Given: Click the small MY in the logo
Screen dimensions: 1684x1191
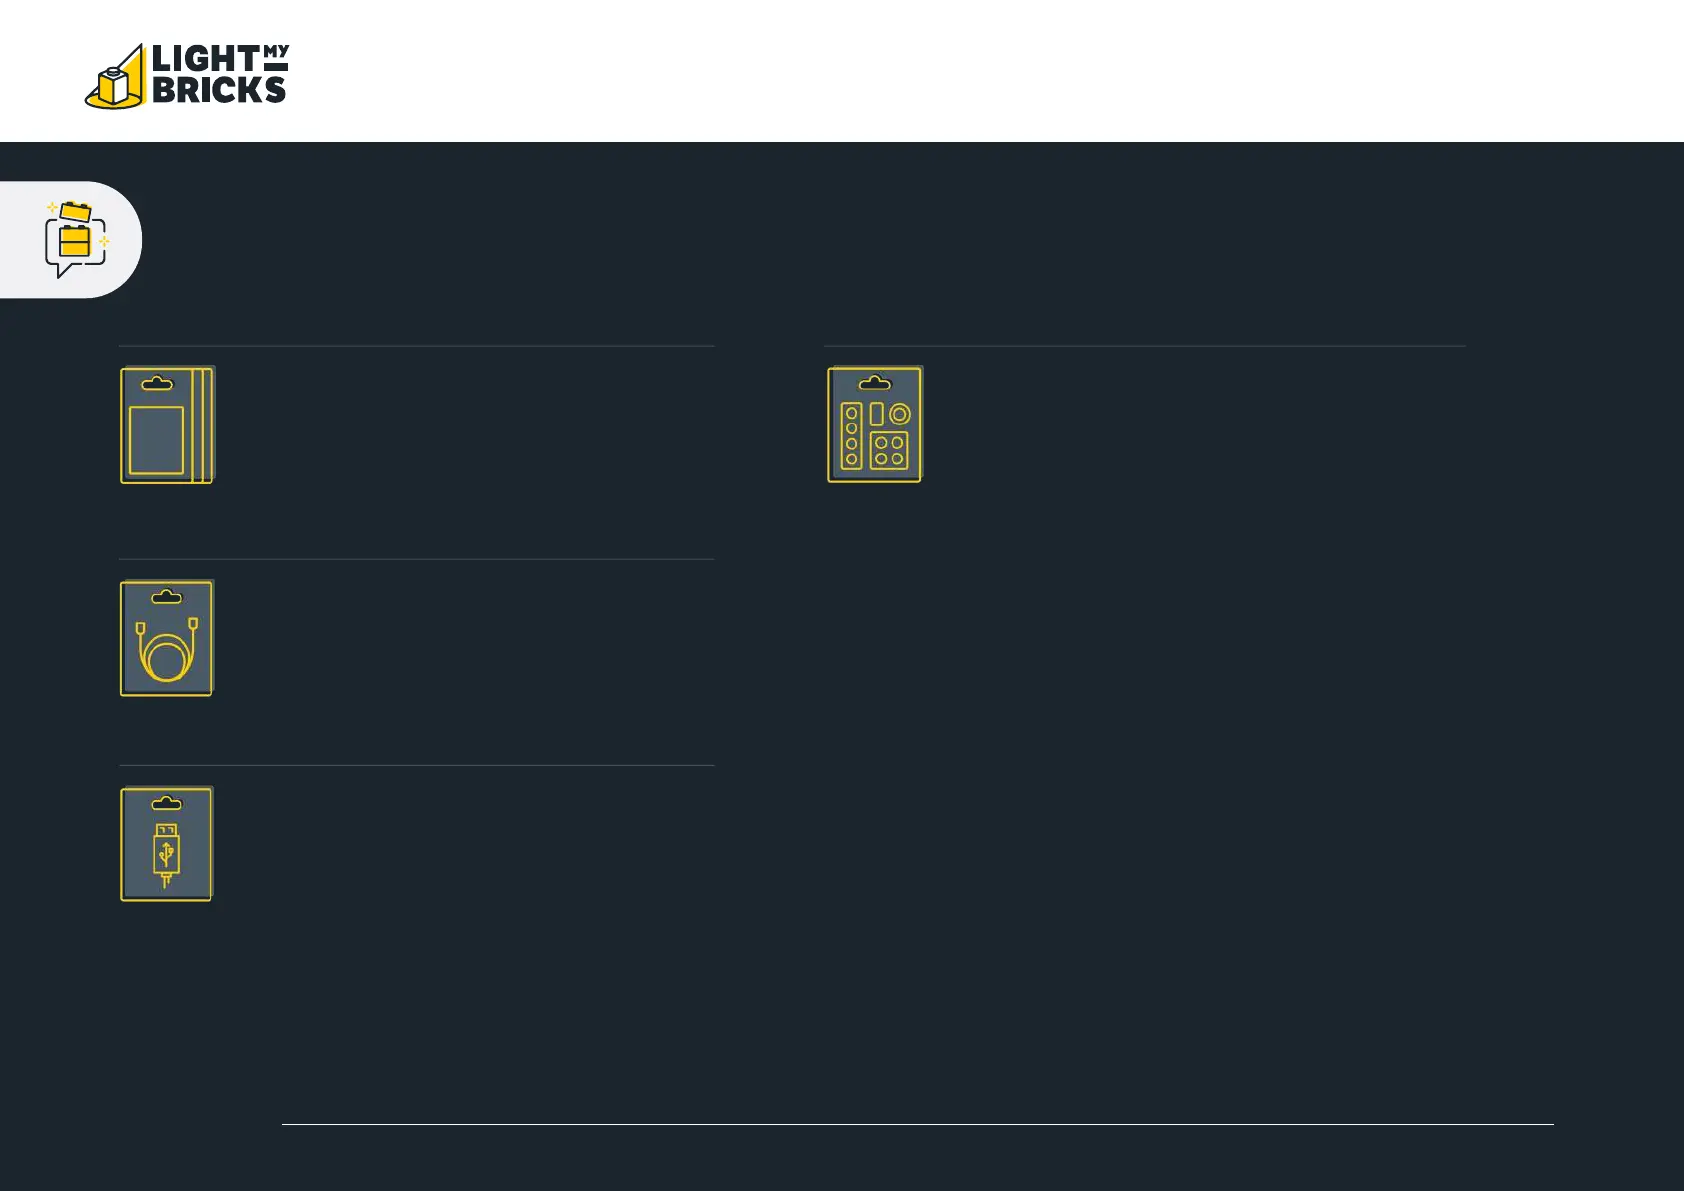Looking at the screenshot, I should pyautogui.click(x=276, y=51).
